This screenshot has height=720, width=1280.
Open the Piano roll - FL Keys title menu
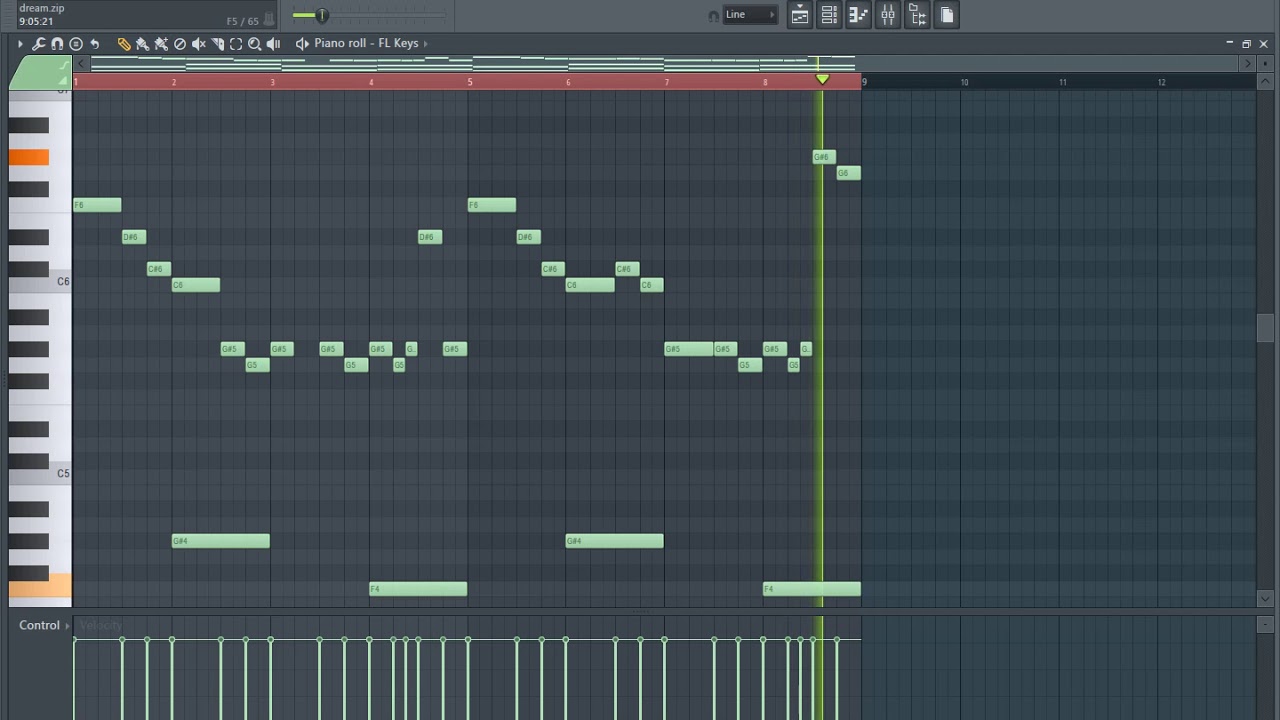click(x=366, y=43)
